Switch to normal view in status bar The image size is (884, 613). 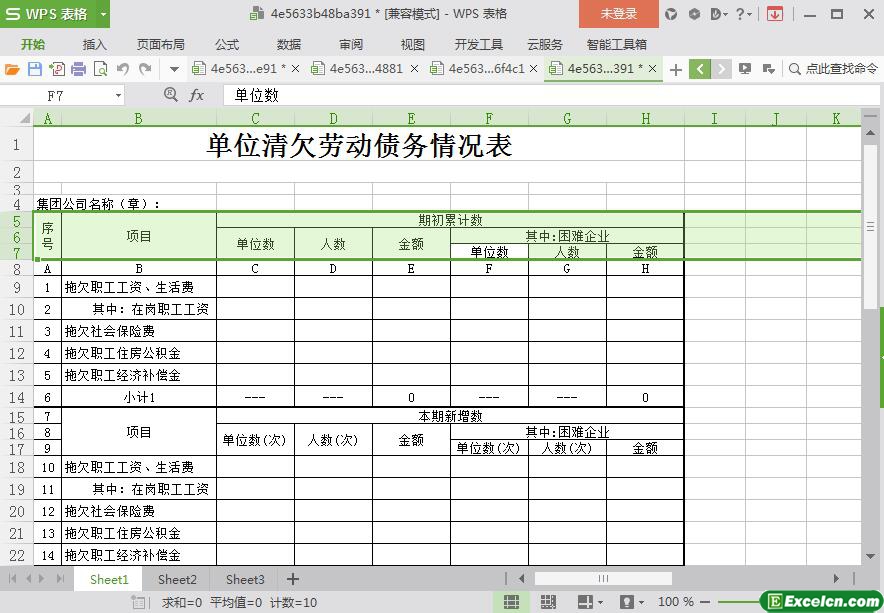(x=511, y=602)
